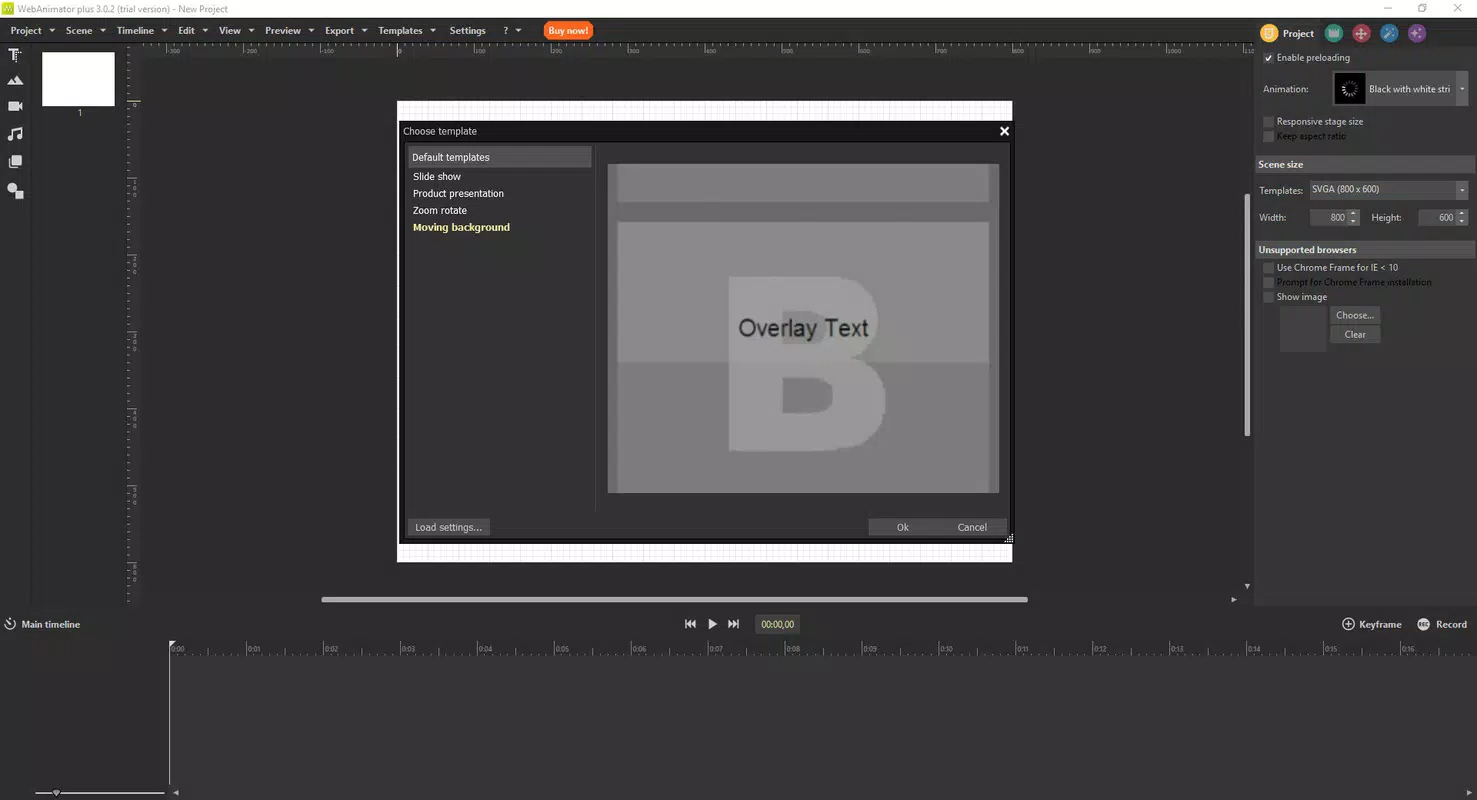Select Product presentation template
The width and height of the screenshot is (1477, 800).
458,194
